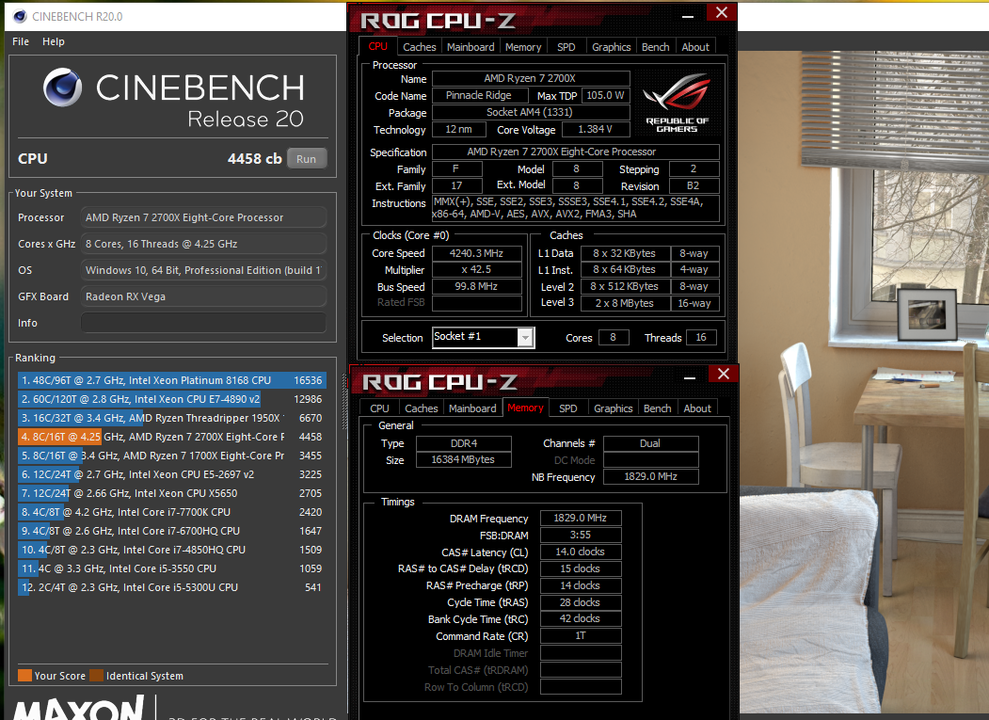Screen dimensions: 989x720
Task: Switch to SPD tab in lower CPU-Z
Action: 568,409
